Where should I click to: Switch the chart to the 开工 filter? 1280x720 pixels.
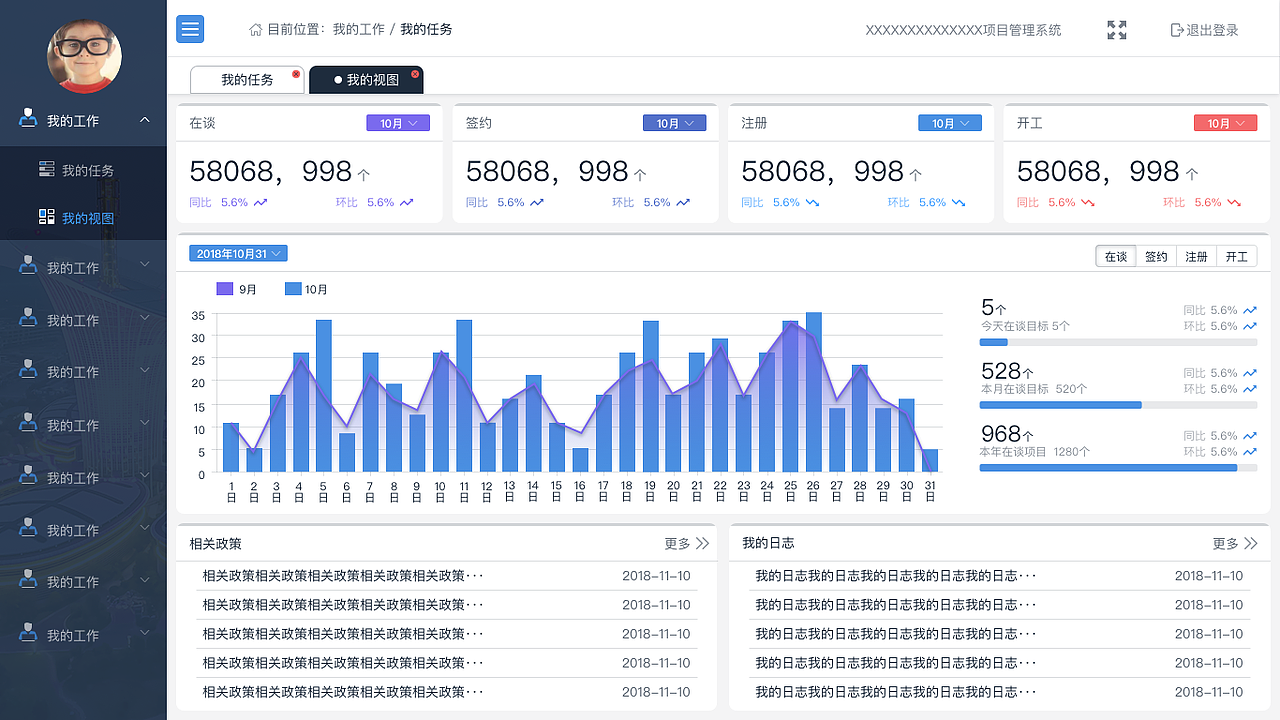(x=1237, y=257)
